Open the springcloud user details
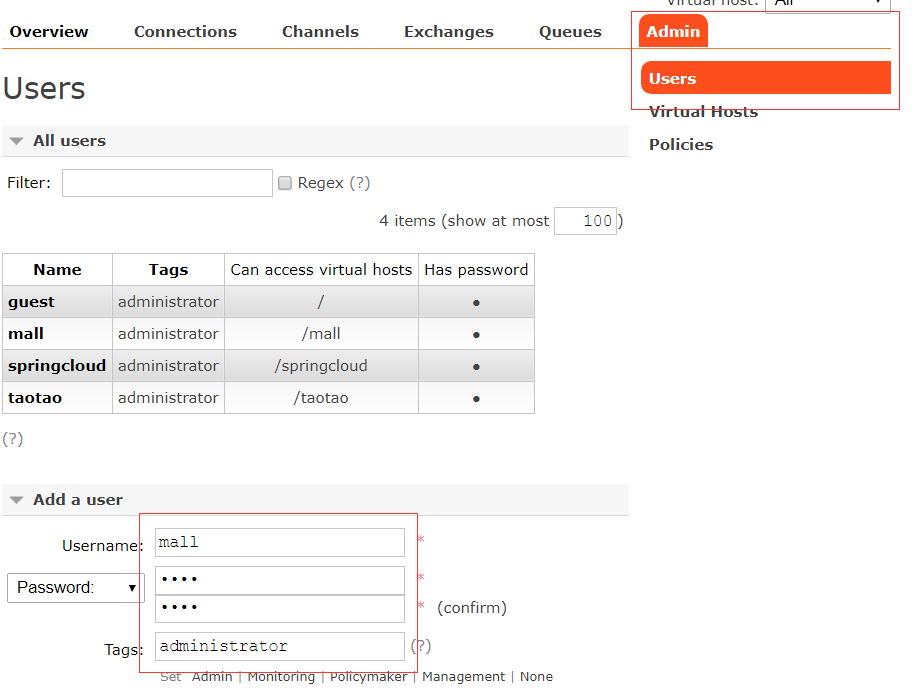The height and width of the screenshot is (694, 912). click(x=57, y=366)
